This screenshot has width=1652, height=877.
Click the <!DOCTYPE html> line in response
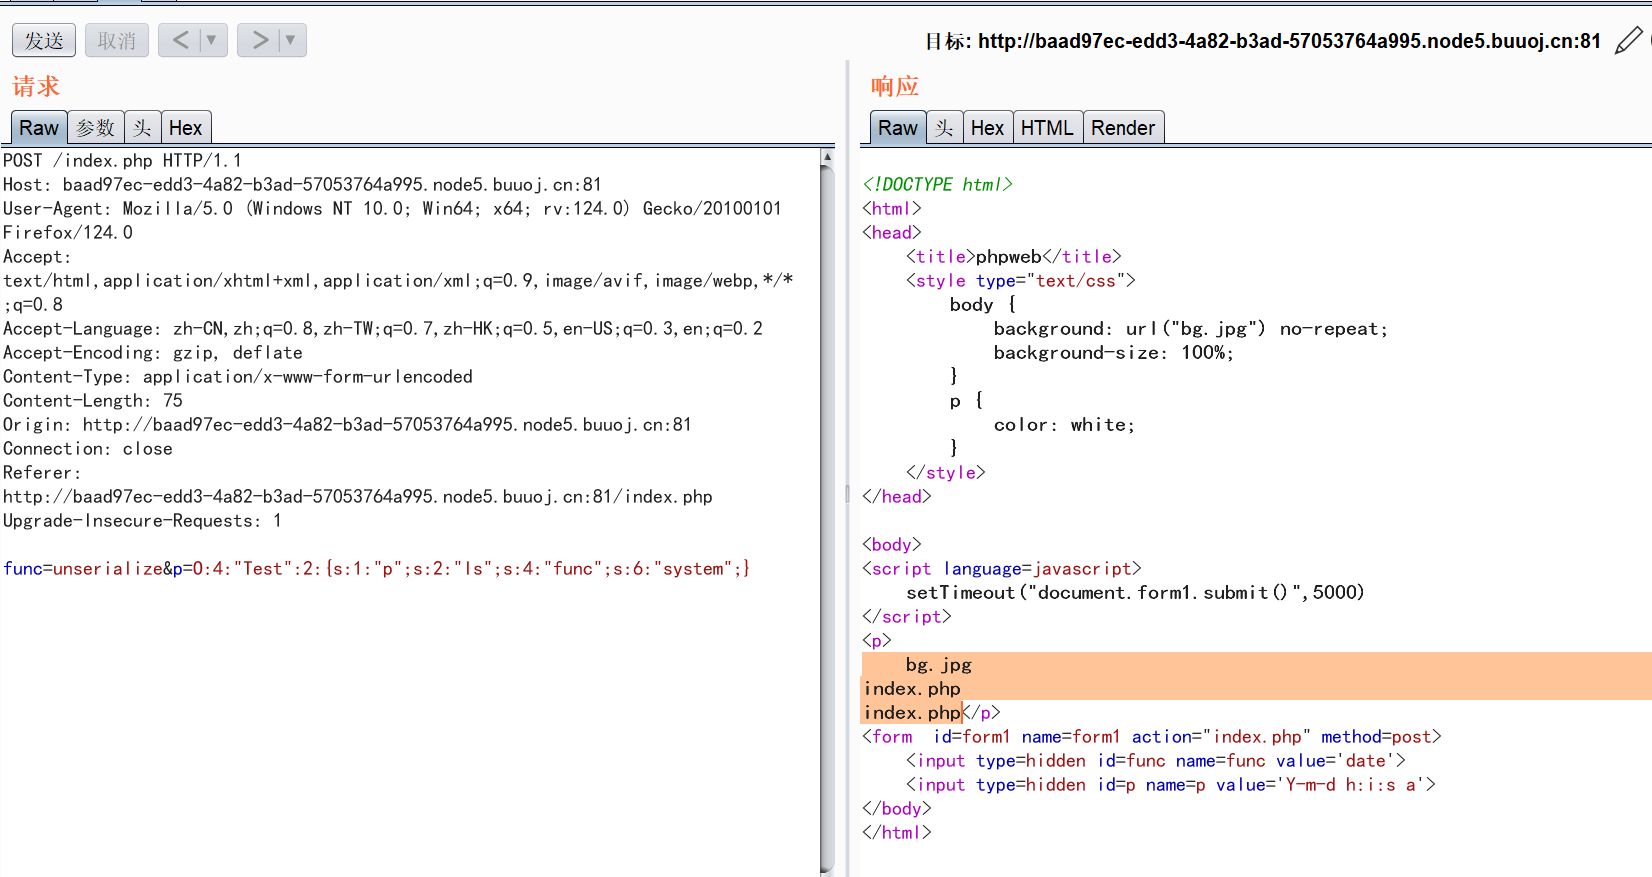click(938, 184)
